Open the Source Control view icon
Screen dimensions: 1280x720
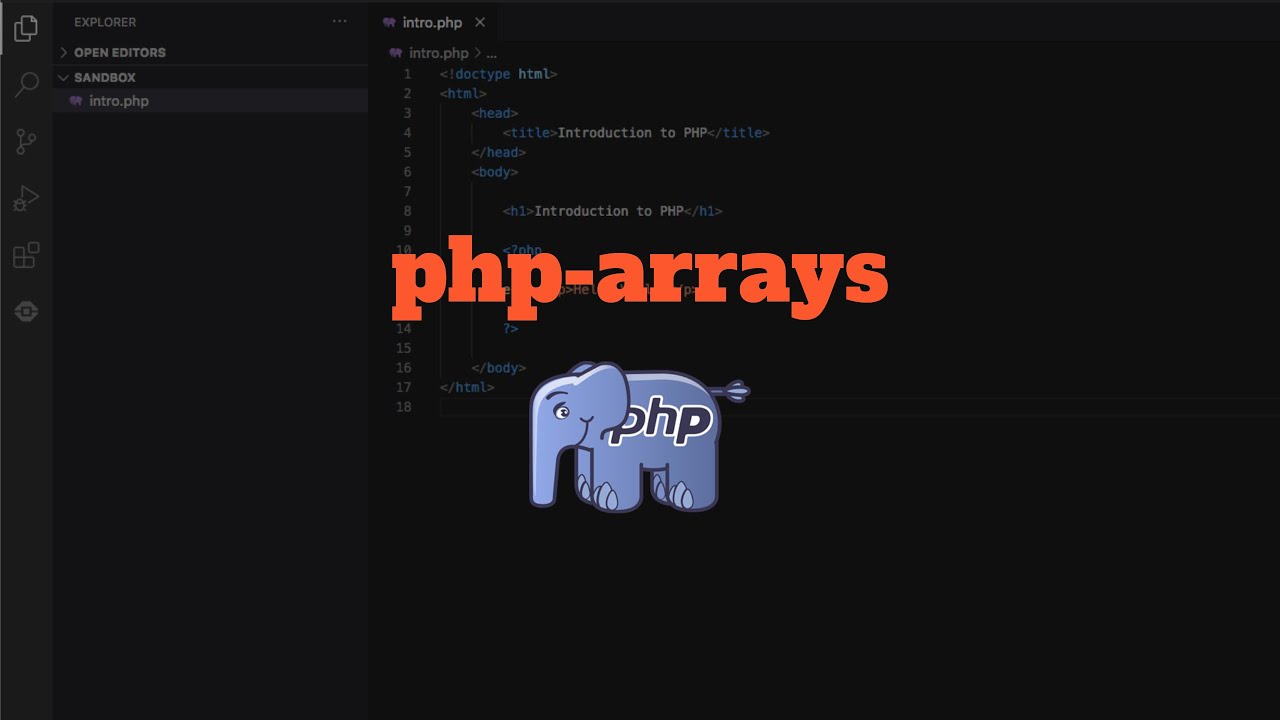[26, 142]
